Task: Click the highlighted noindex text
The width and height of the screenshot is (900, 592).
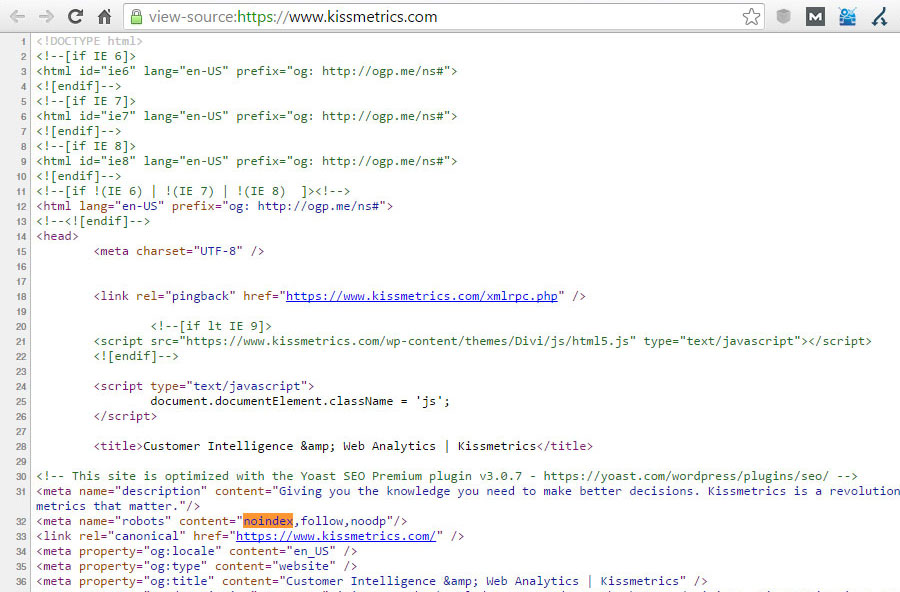Action: [268, 521]
